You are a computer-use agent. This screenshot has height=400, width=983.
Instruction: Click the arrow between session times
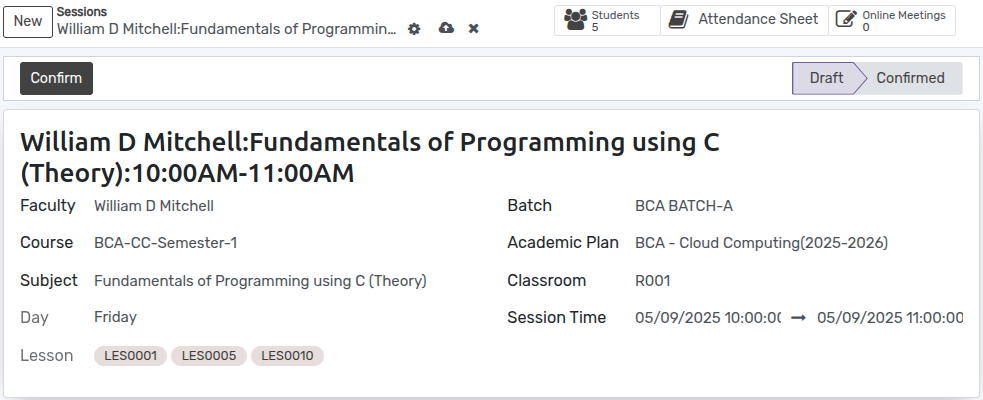click(x=798, y=318)
